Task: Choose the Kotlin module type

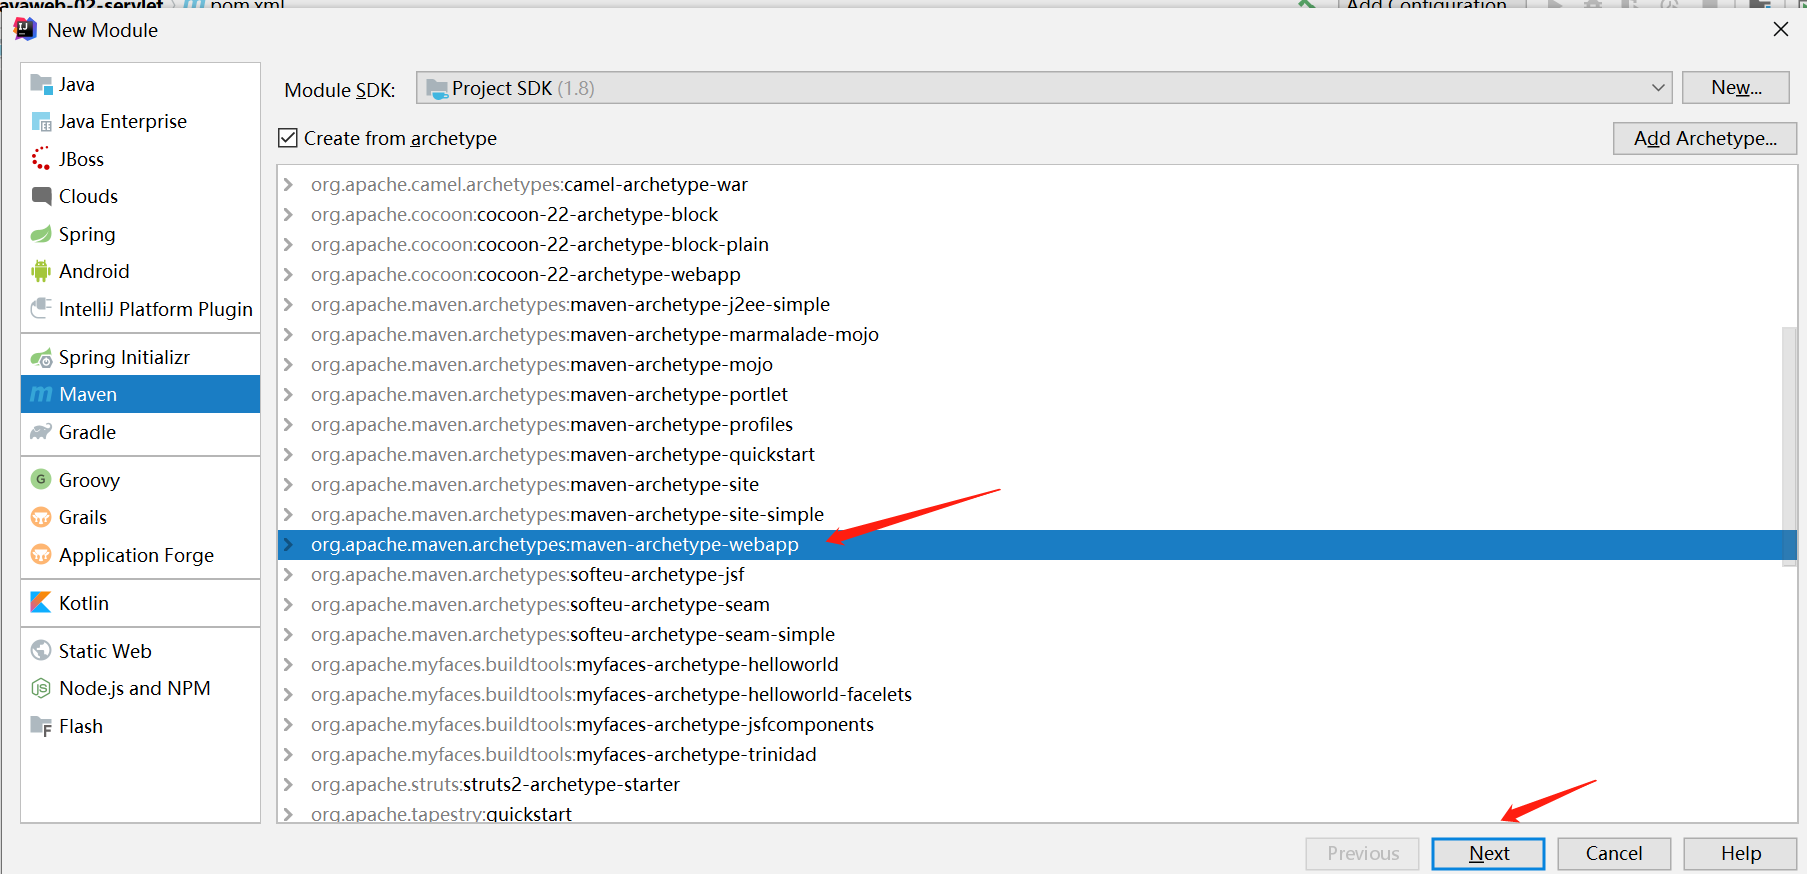Action: [x=140, y=603]
